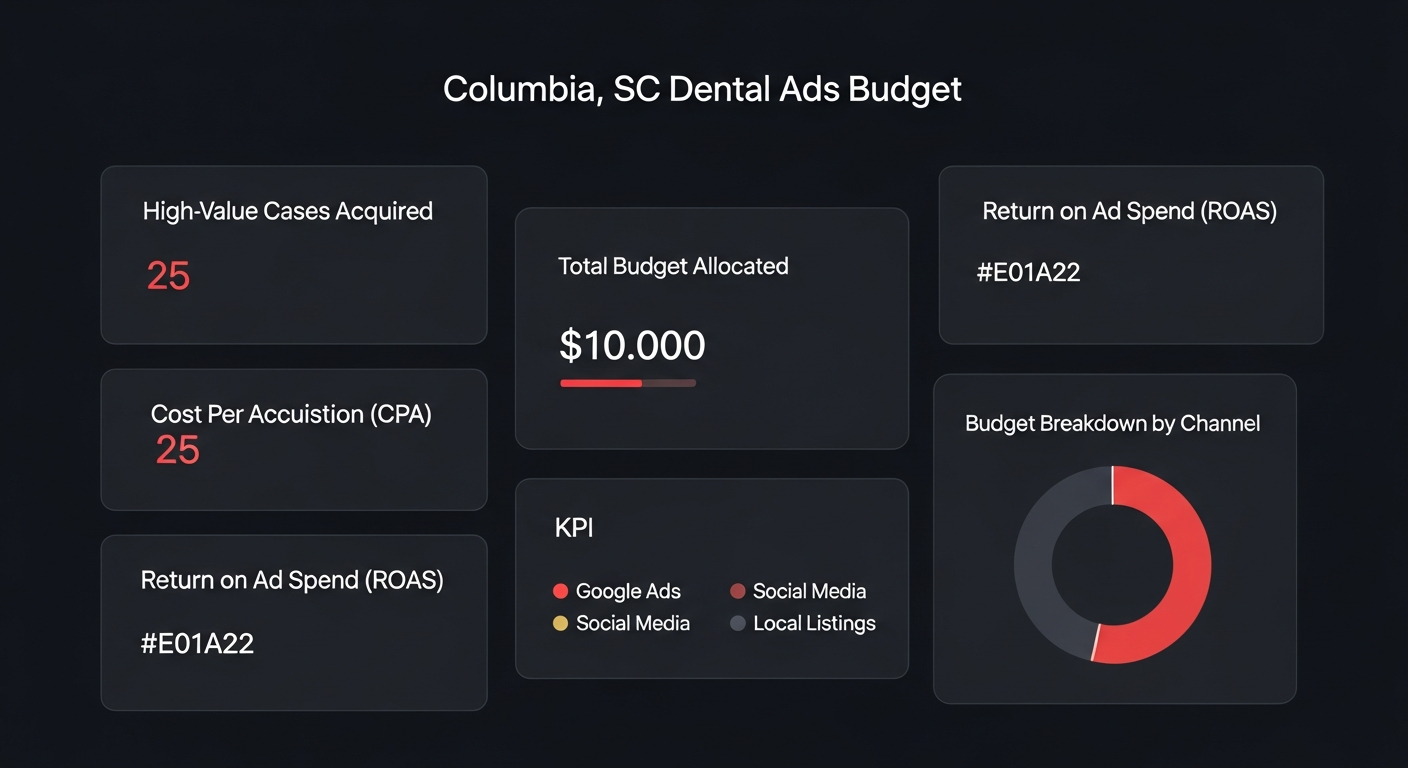Screen dimensions: 1408x768
Task: Open the Cost Per Acquisition (CPA) heading
Action: [291, 414]
